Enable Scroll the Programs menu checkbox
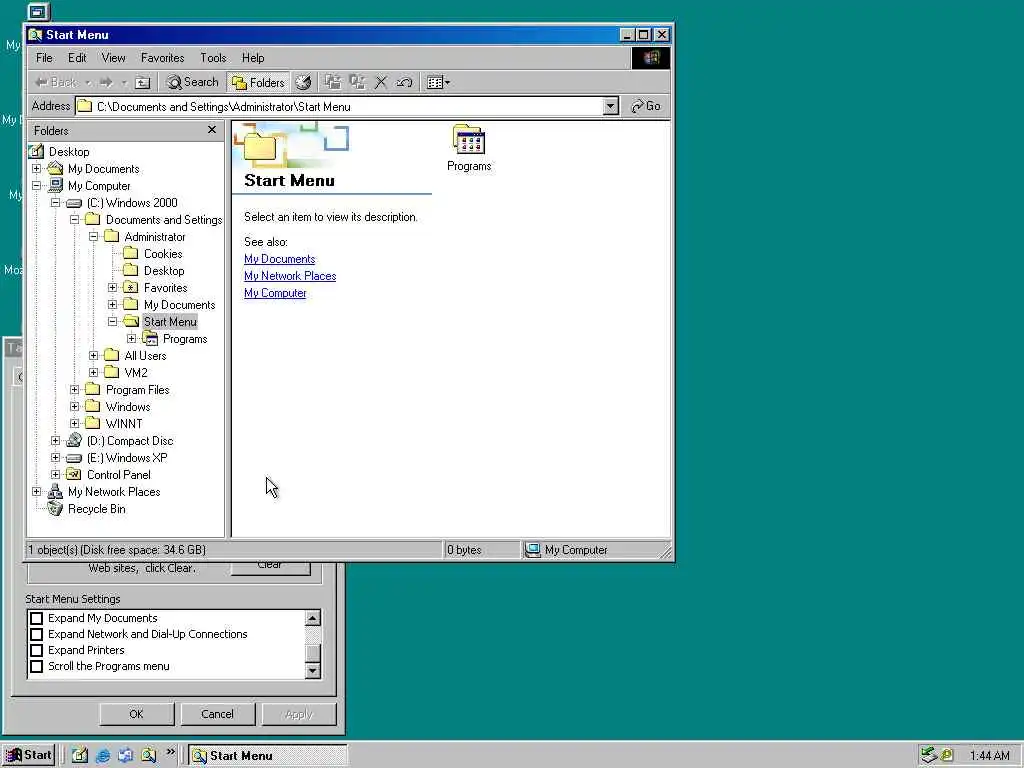This screenshot has width=1024, height=768. [37, 666]
